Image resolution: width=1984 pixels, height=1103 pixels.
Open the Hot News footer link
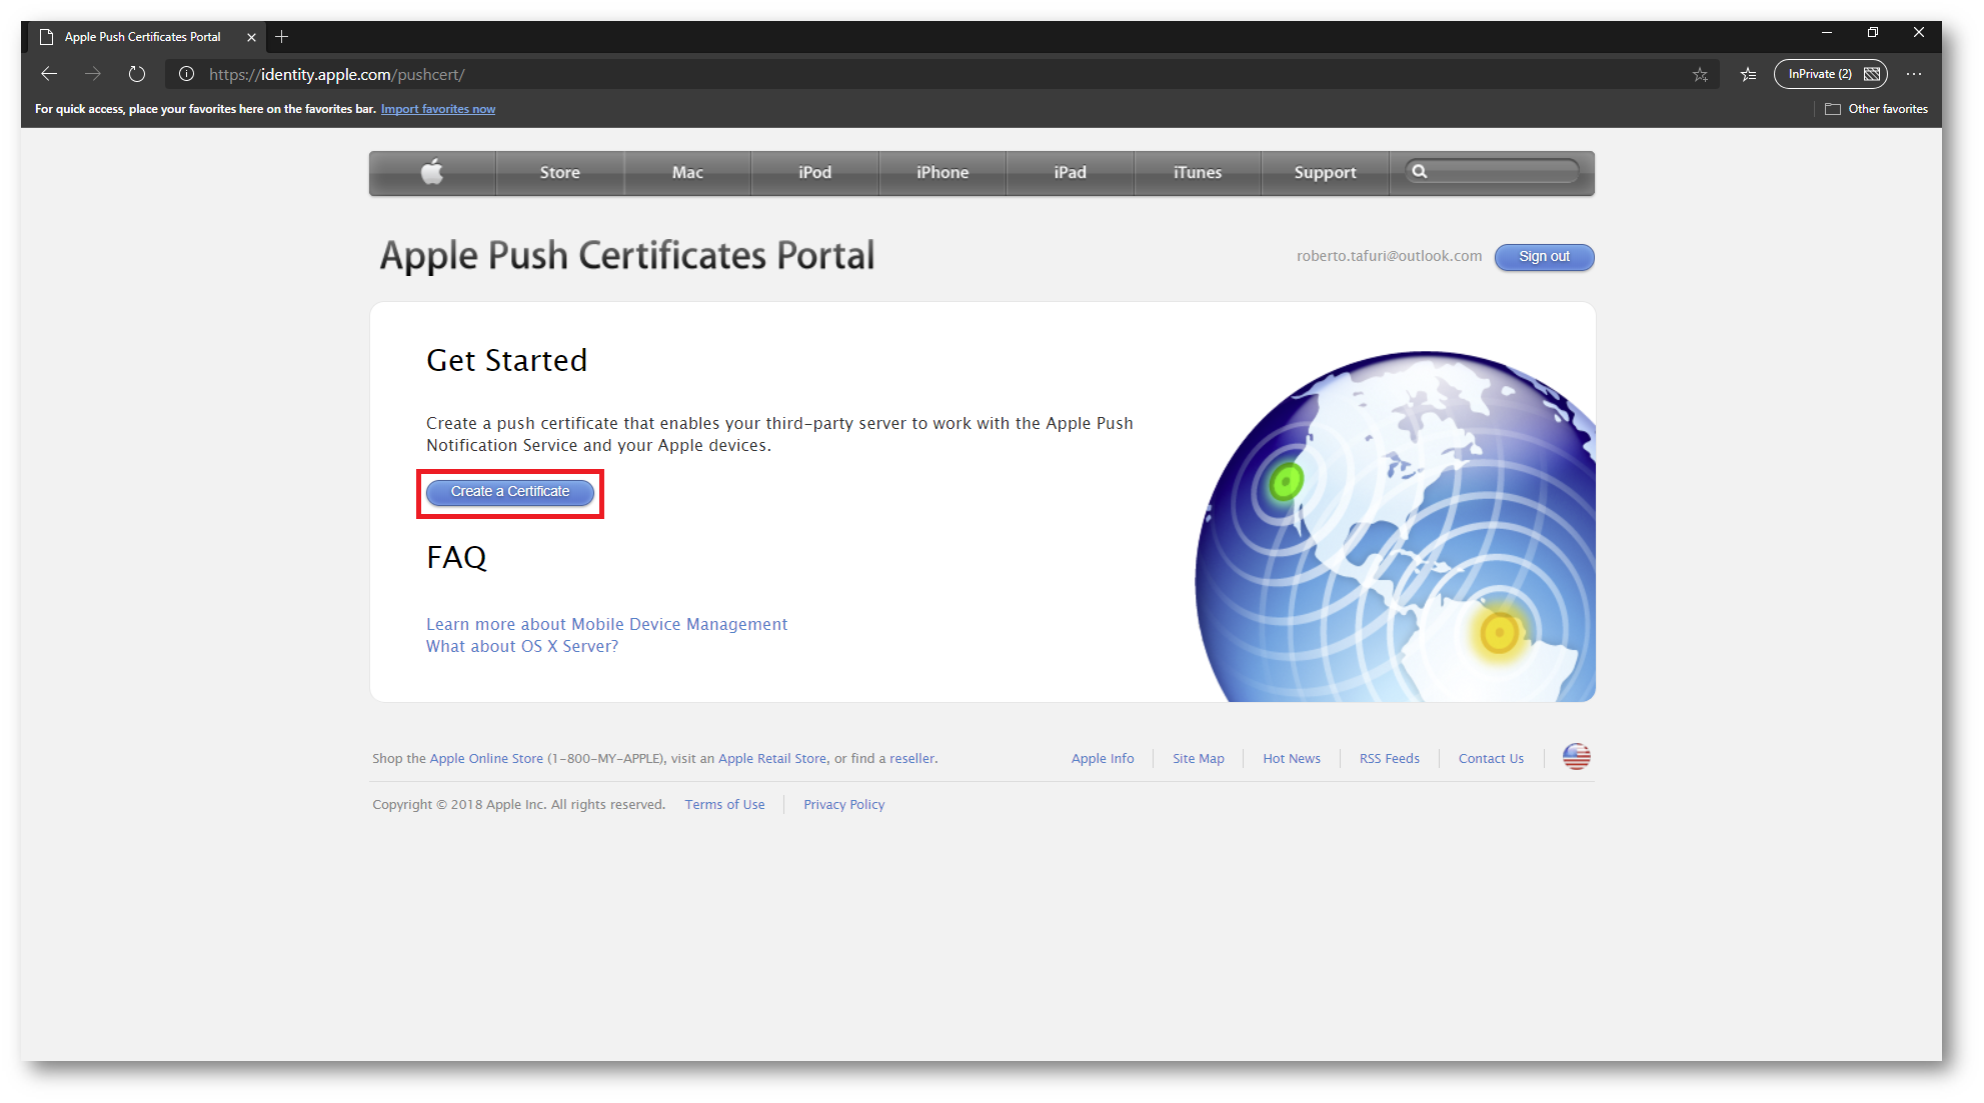(1291, 759)
